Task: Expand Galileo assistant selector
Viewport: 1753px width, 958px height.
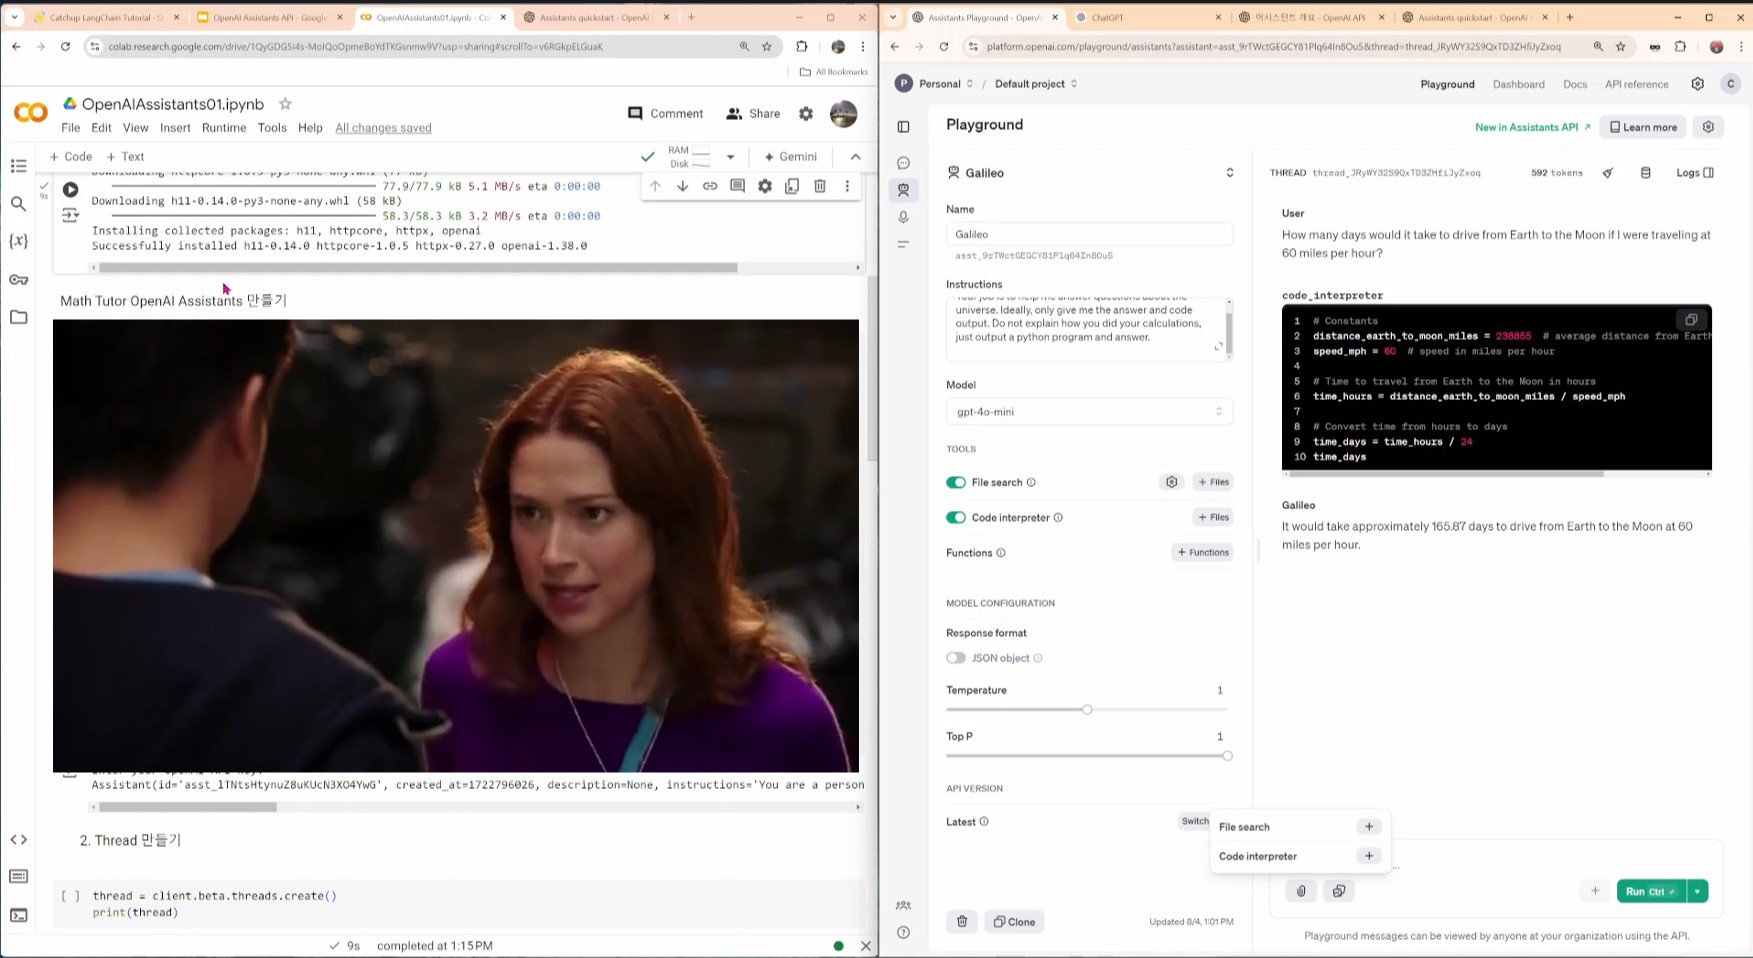Action: pos(1229,173)
